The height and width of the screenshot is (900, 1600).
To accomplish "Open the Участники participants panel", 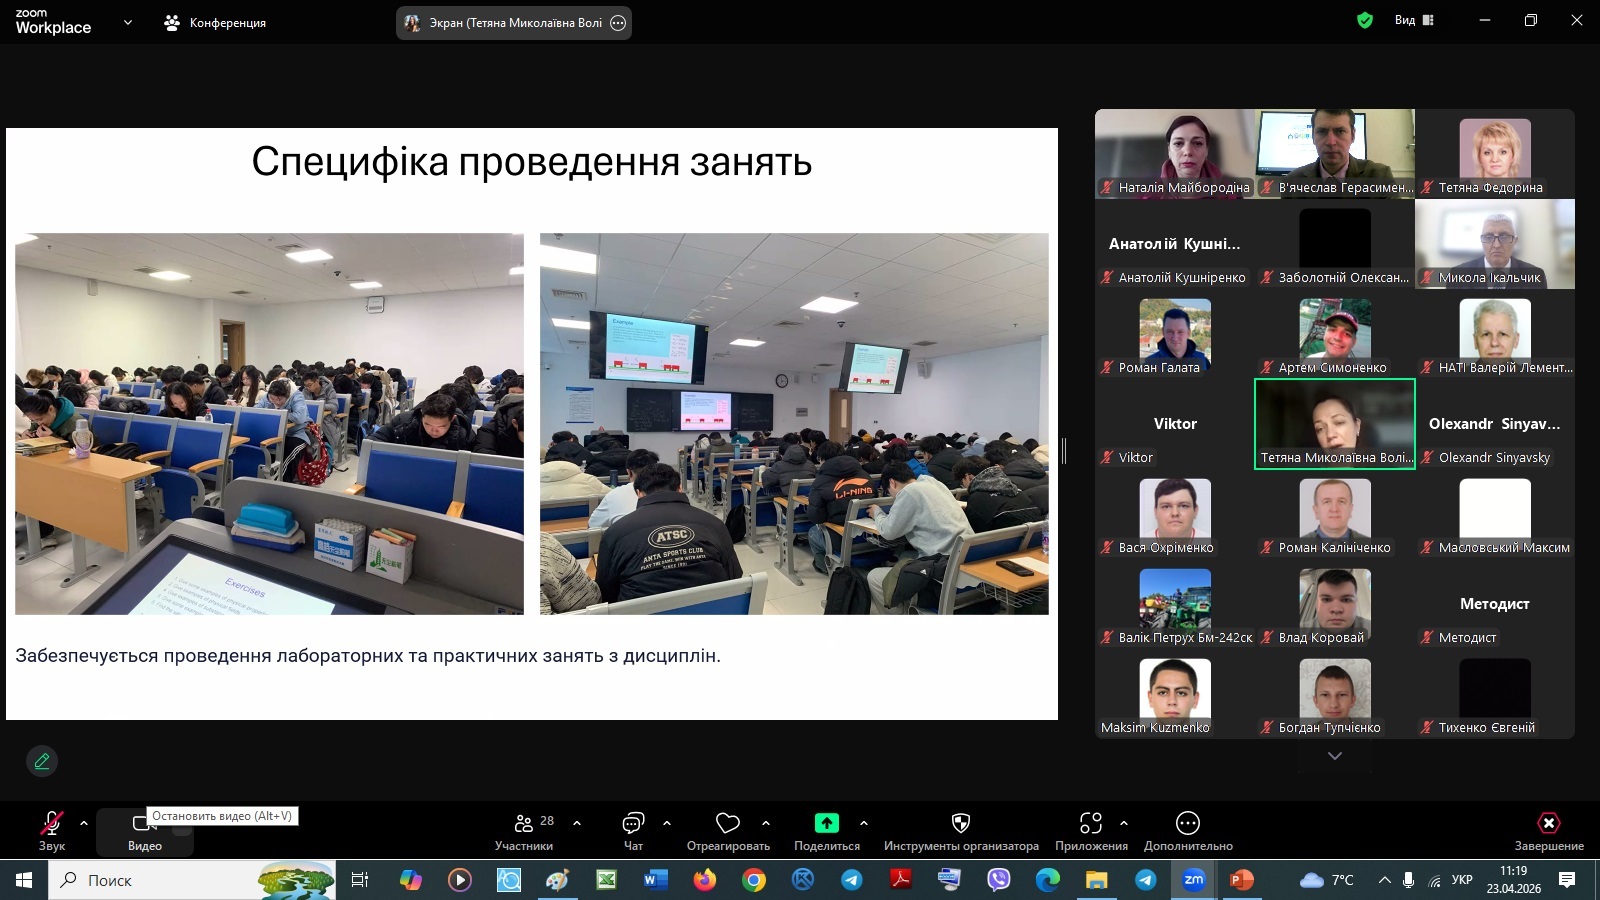I will [523, 830].
